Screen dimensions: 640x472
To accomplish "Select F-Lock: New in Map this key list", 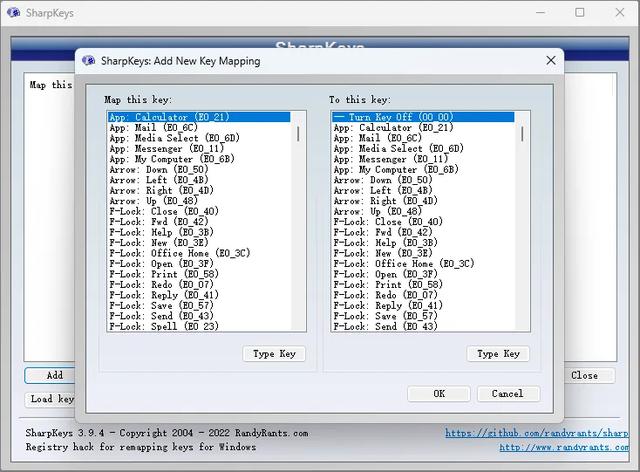I will click(199, 243).
